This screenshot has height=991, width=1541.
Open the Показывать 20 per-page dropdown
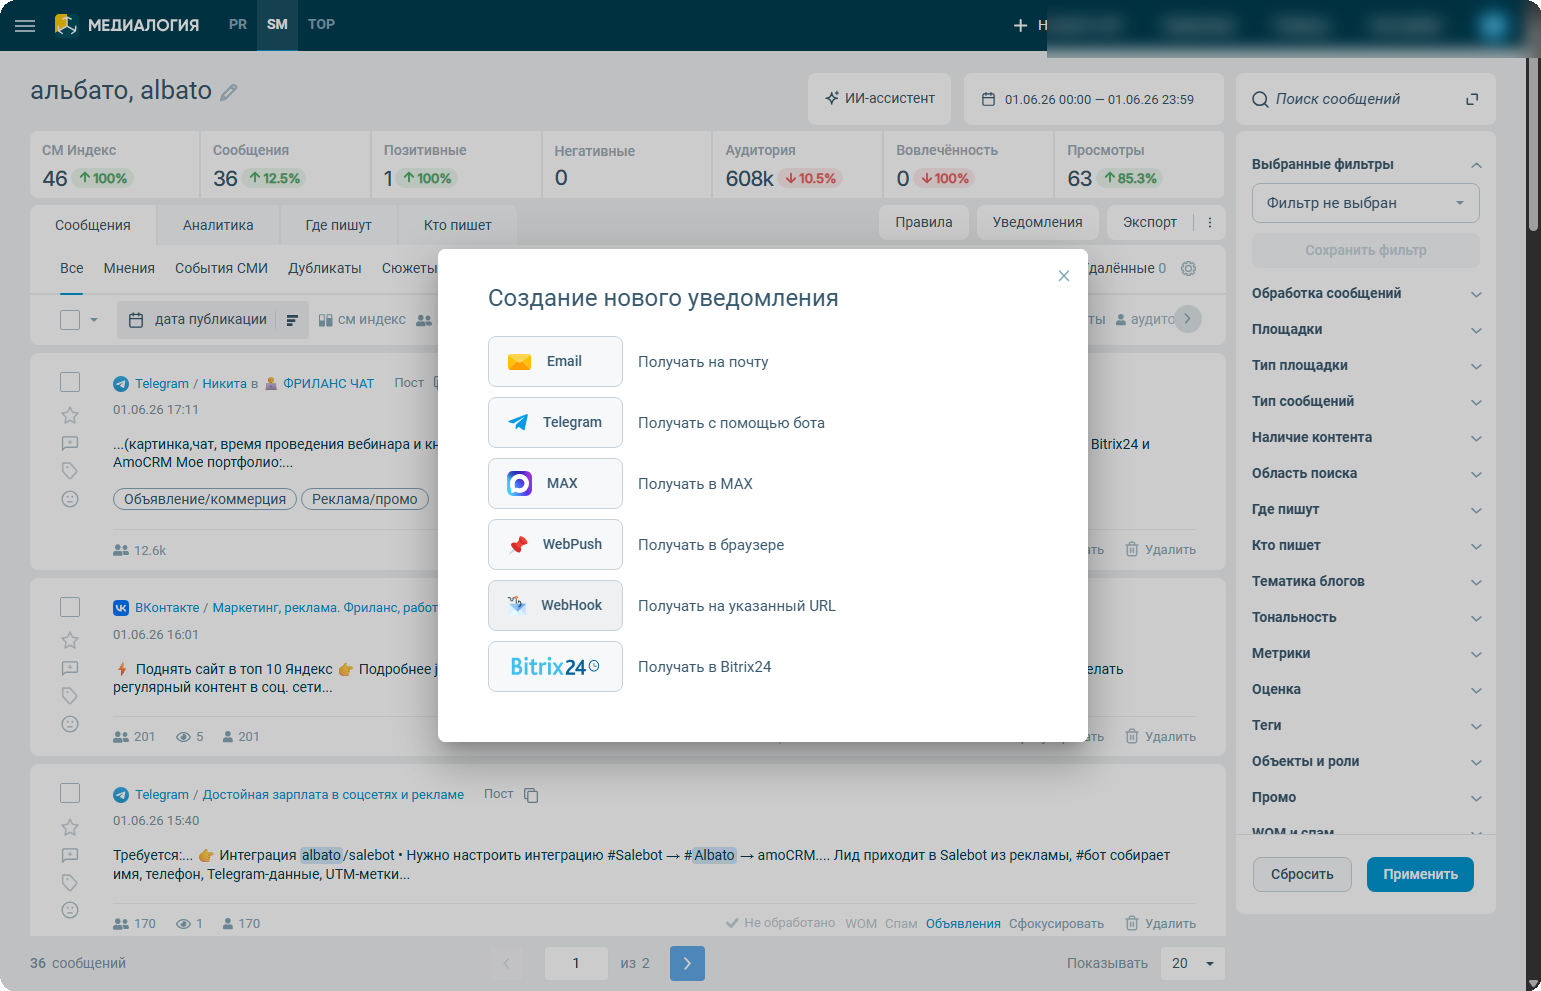click(1192, 963)
